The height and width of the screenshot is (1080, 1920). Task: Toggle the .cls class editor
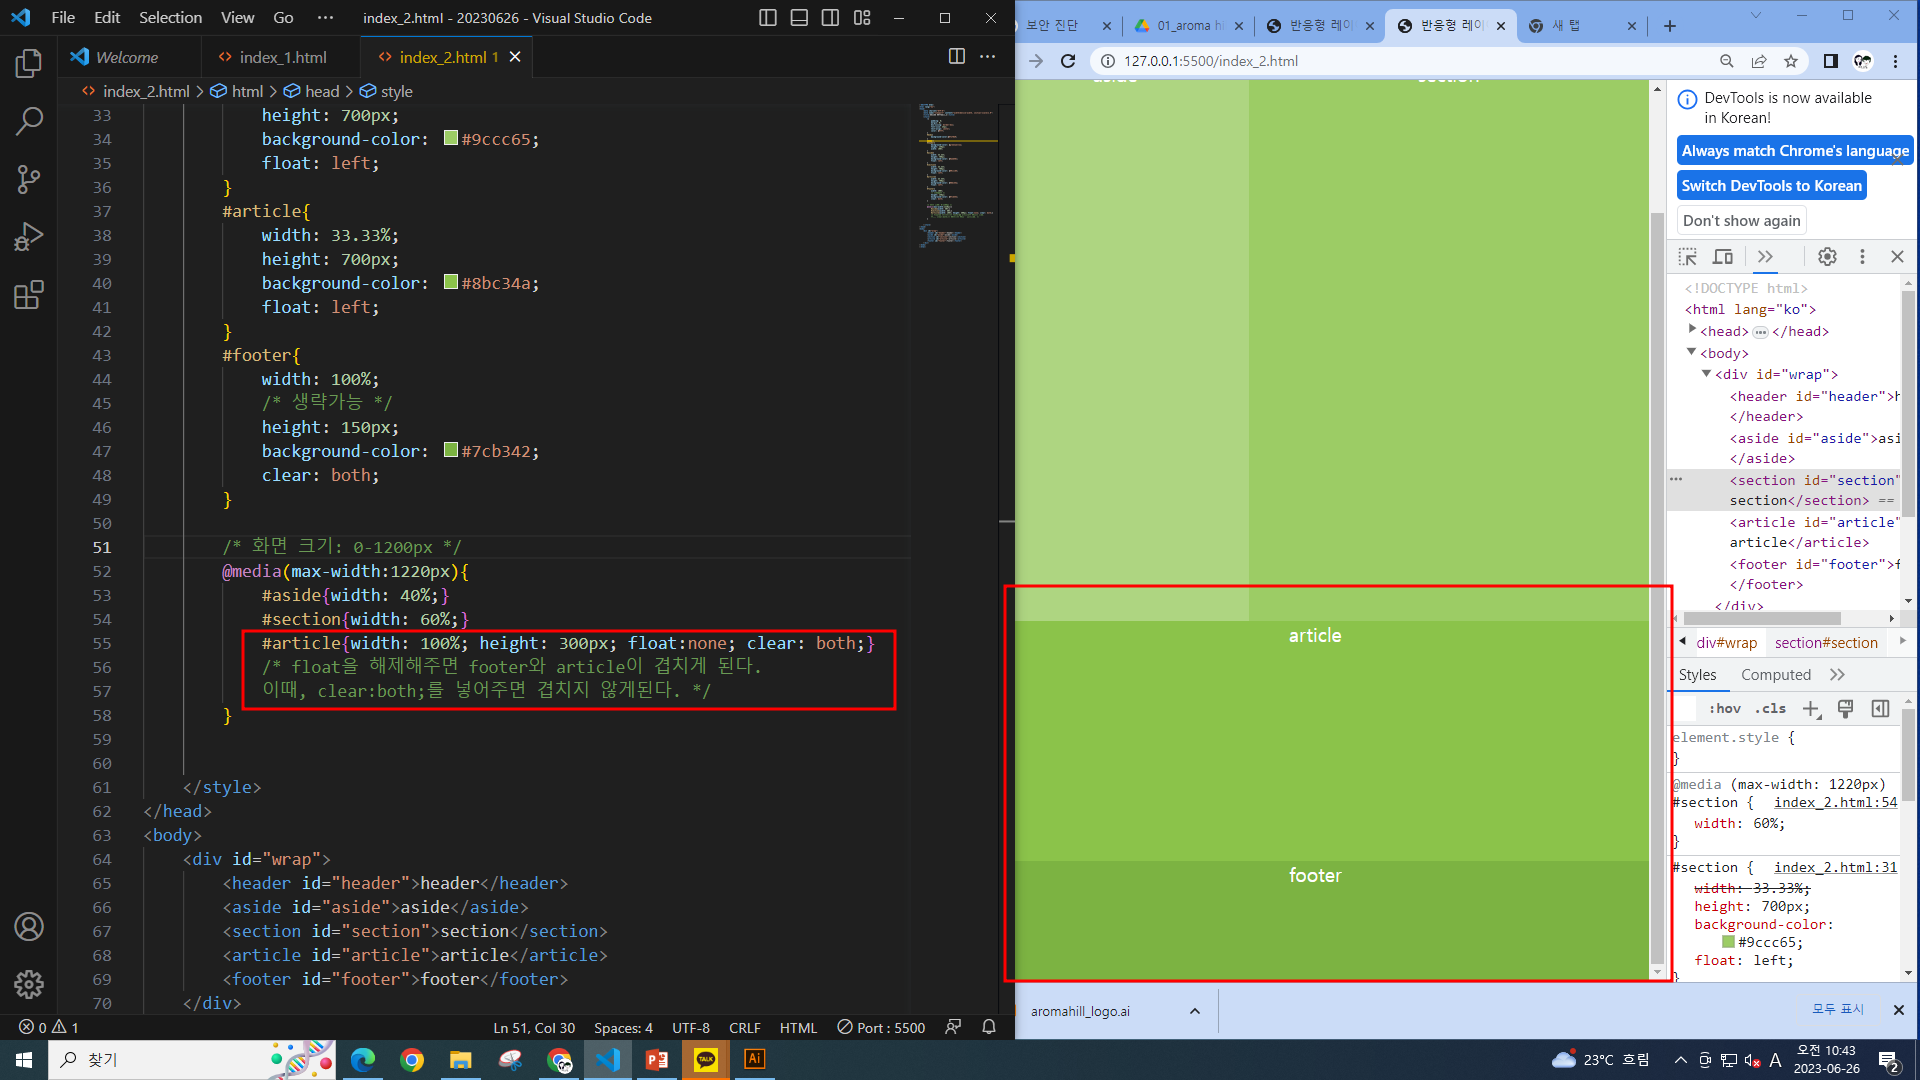coord(1770,709)
